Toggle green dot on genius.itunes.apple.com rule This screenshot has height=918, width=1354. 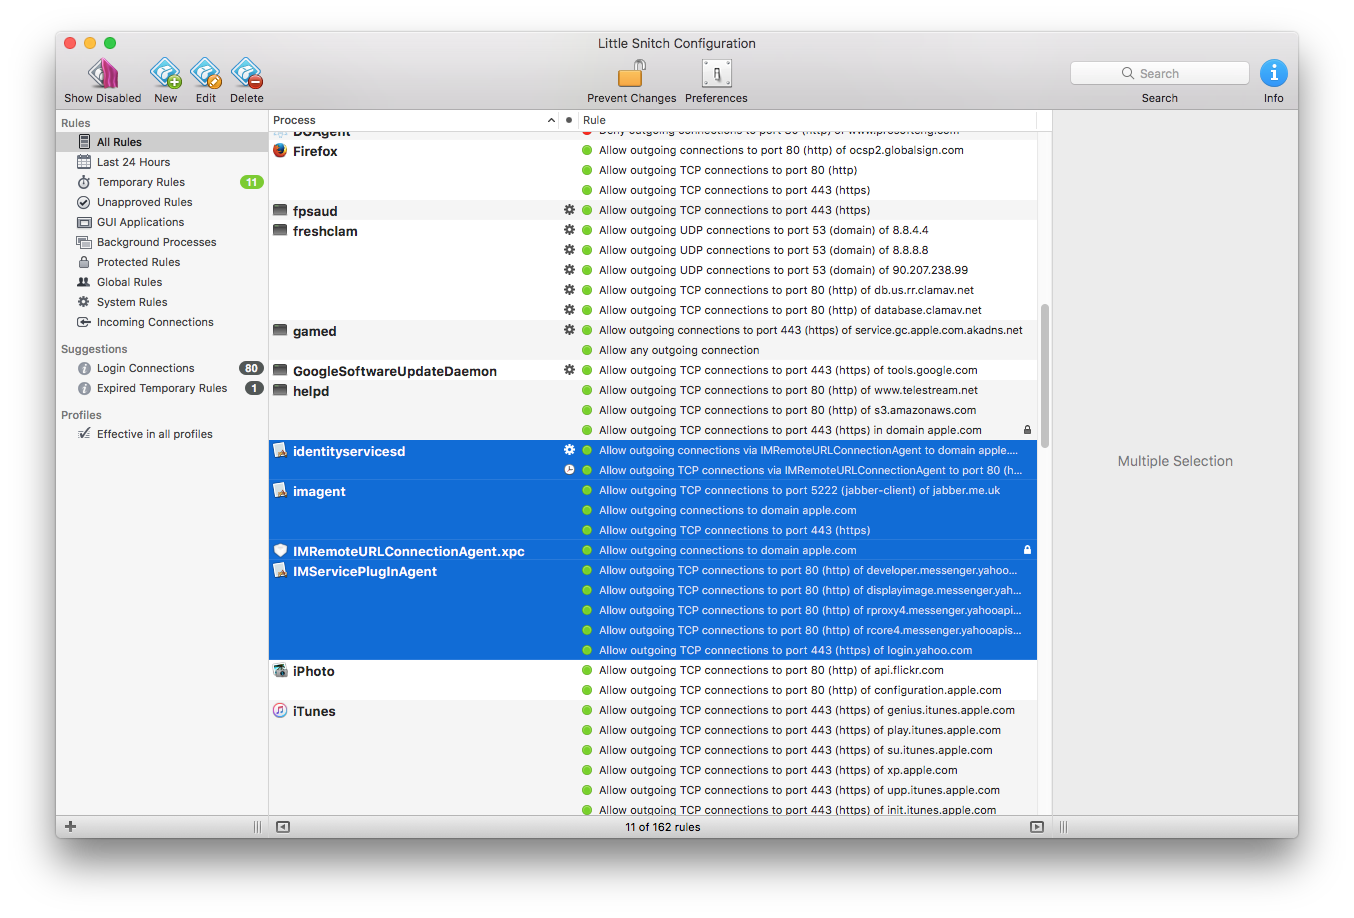pyautogui.click(x=587, y=710)
